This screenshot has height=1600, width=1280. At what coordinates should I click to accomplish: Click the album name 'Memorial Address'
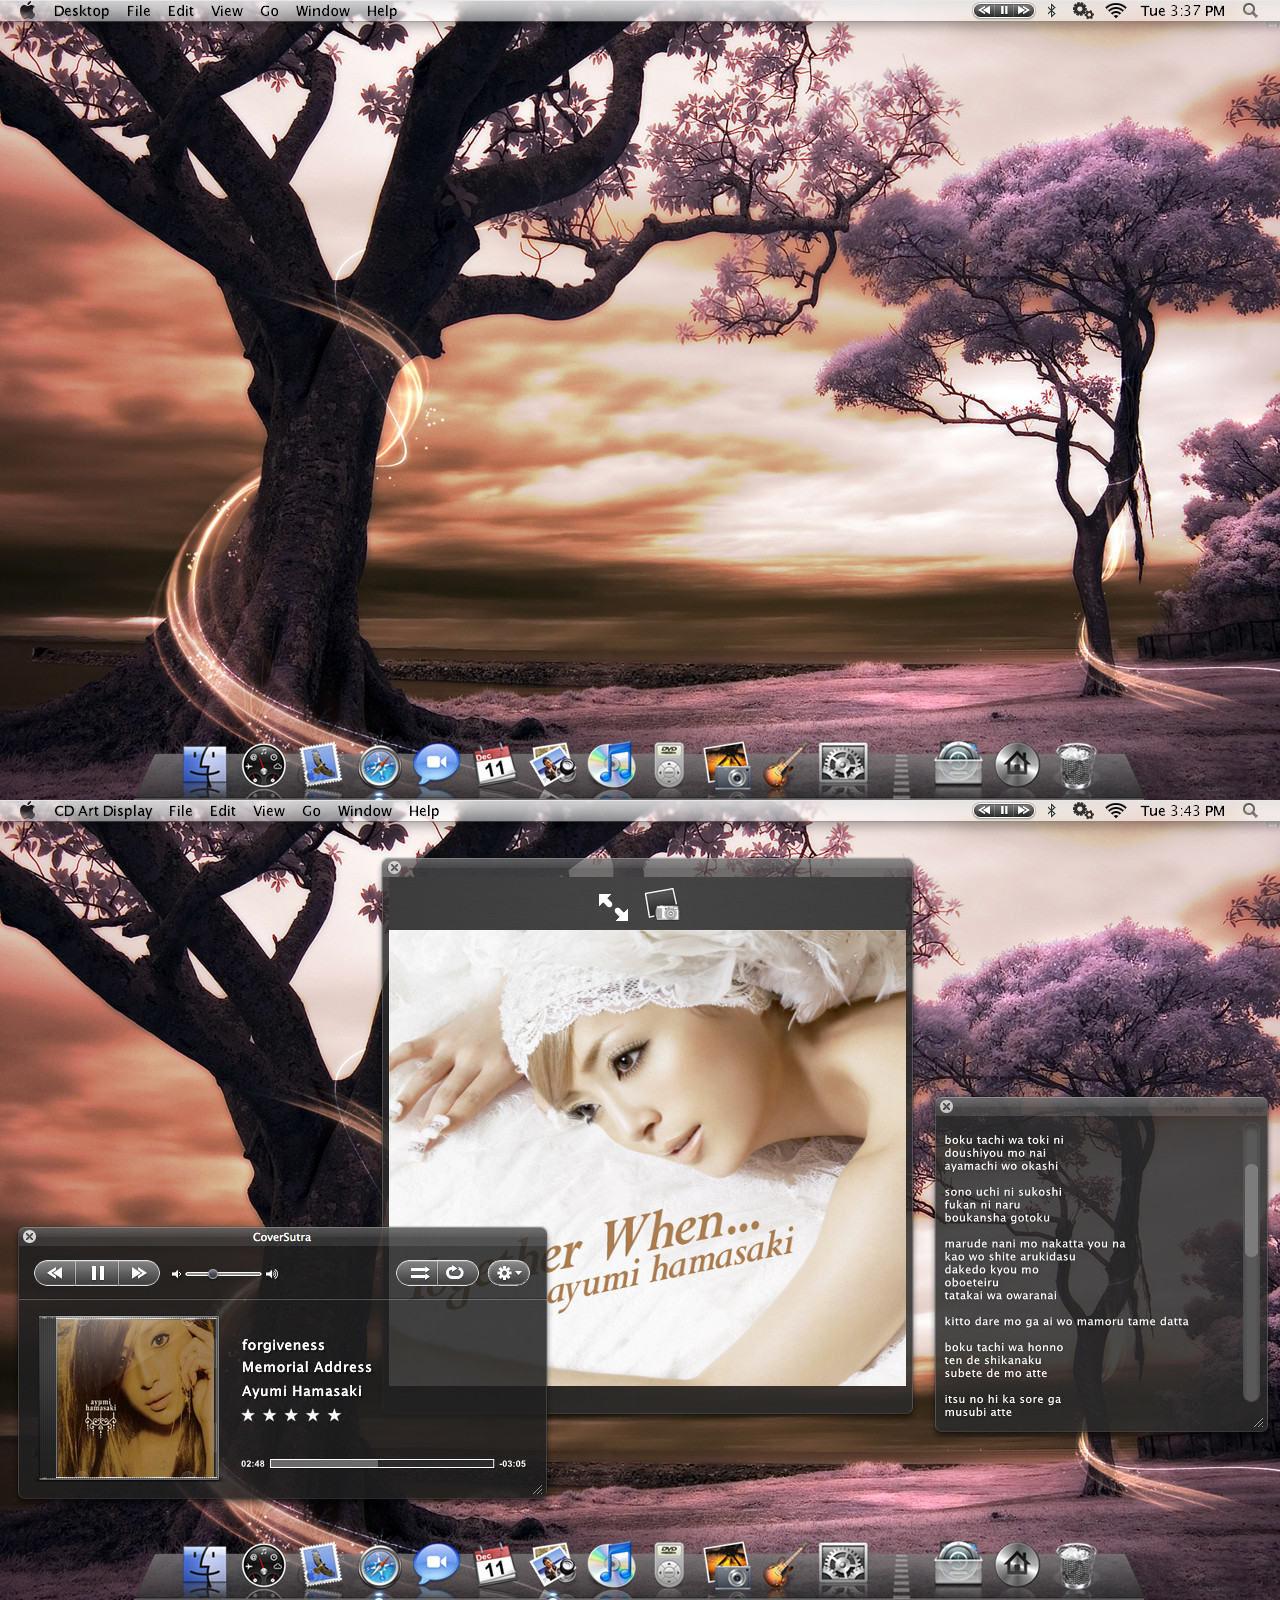(306, 1367)
